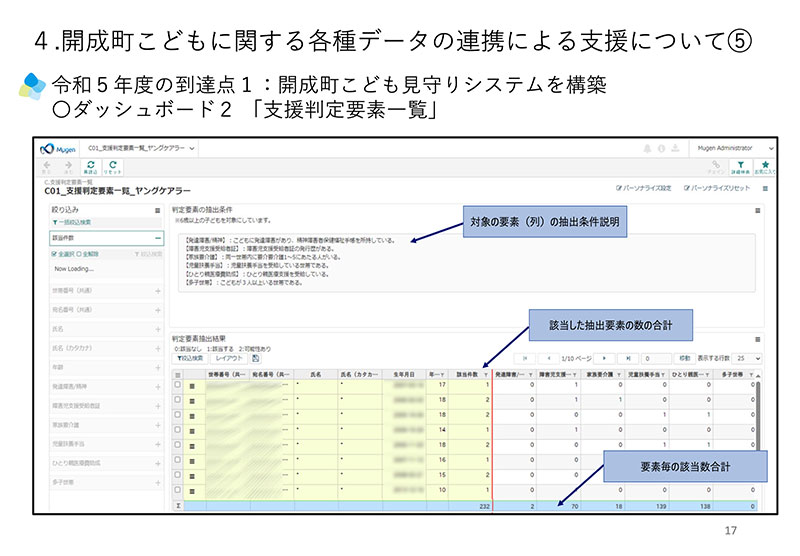The image size is (800, 556).
Task: Click the table vertical scrollbar
Action: tap(758, 416)
